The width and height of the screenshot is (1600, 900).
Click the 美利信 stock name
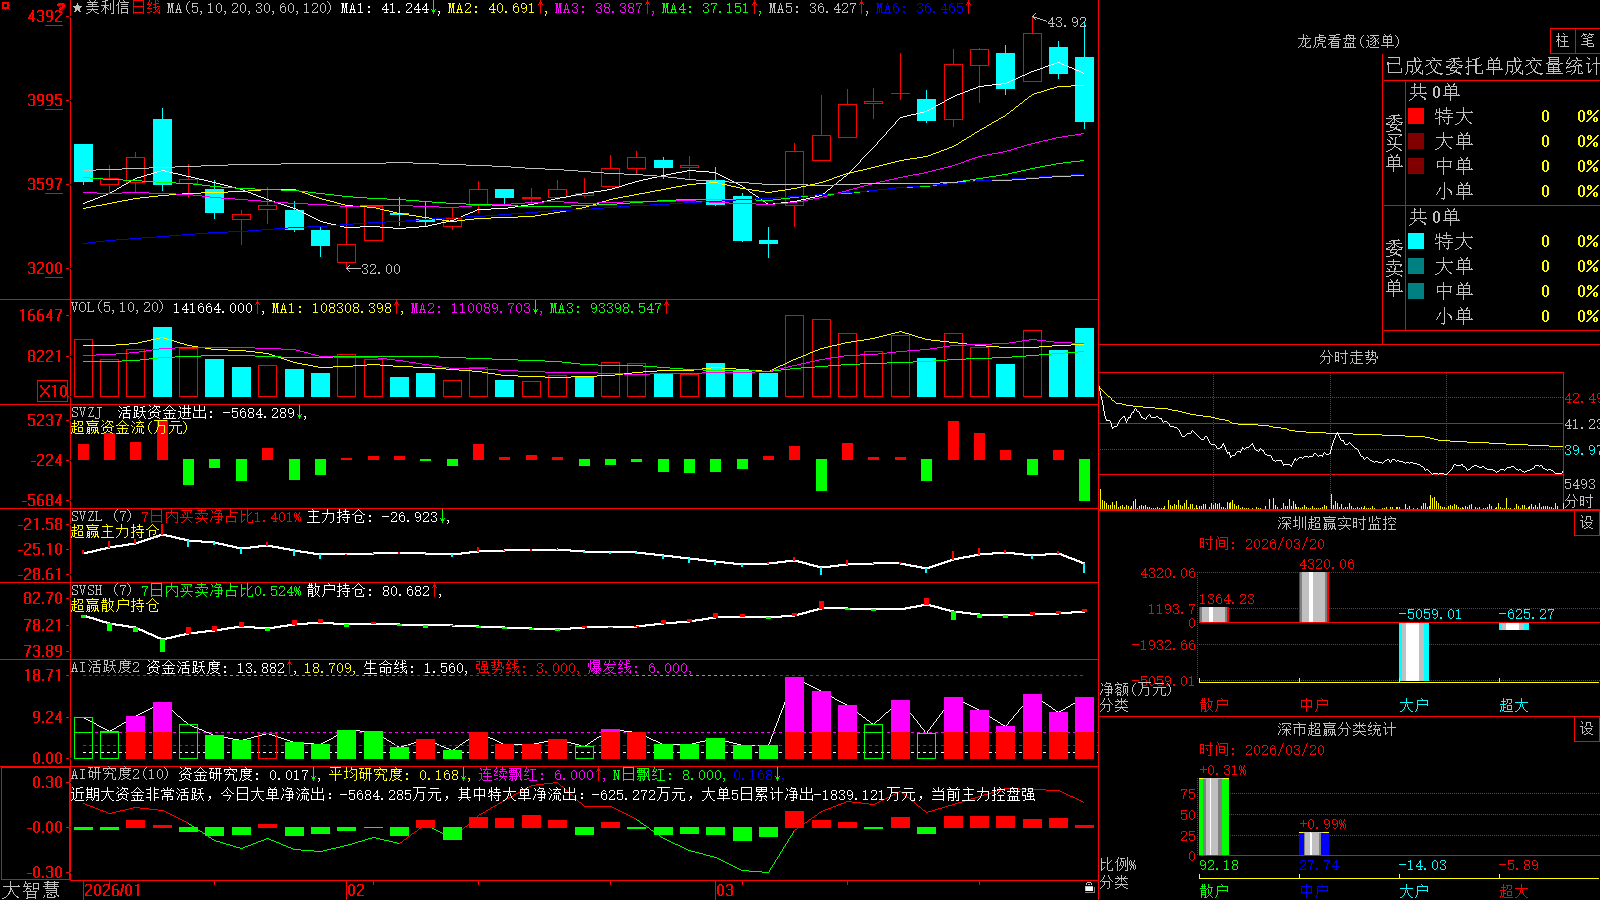[108, 8]
